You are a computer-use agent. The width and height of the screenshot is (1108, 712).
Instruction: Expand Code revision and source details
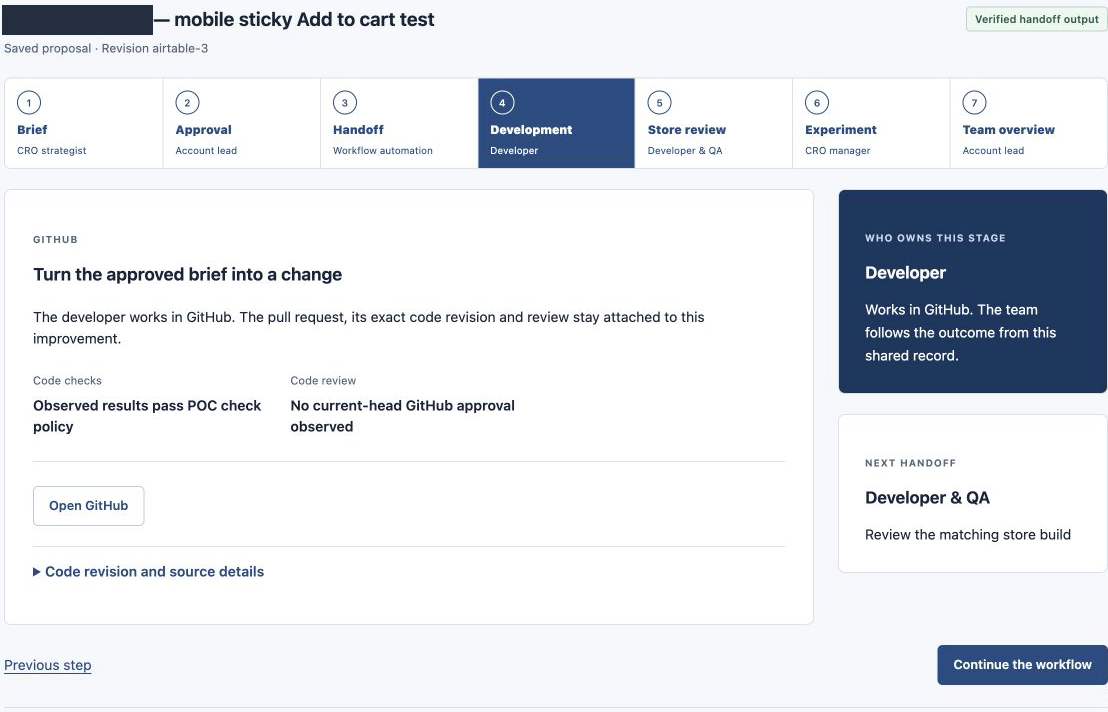148,571
